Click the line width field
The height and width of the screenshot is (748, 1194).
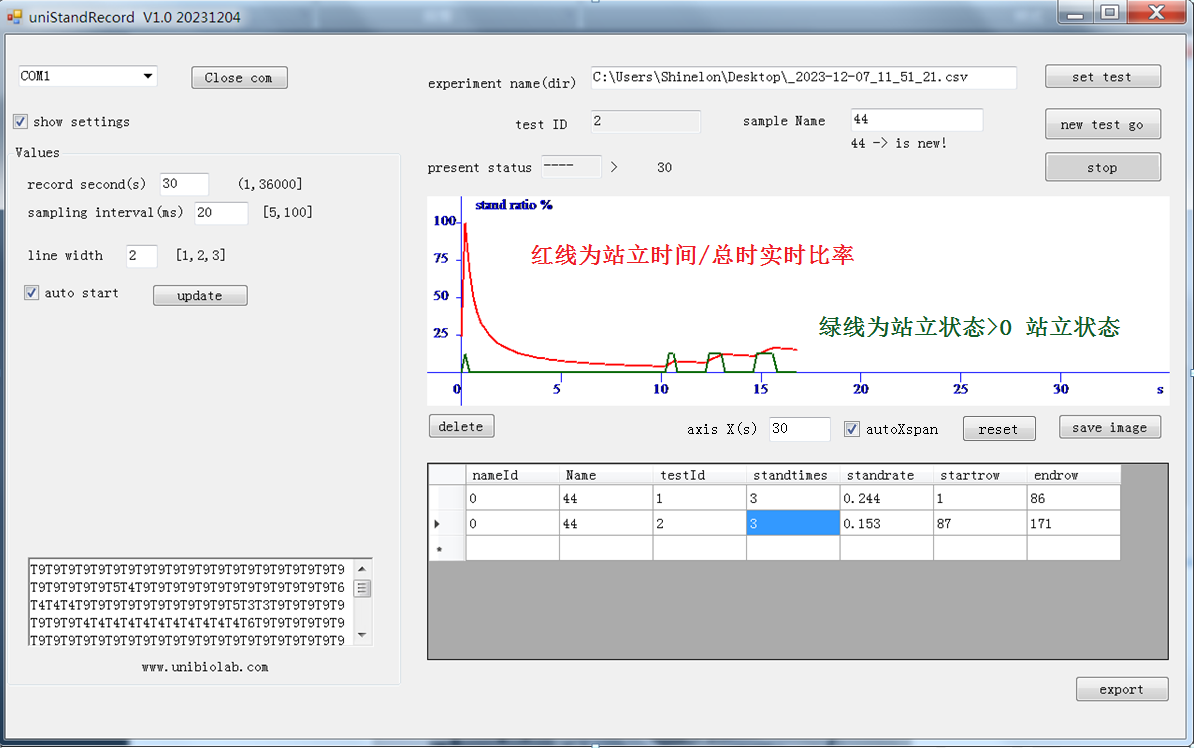click(x=142, y=256)
